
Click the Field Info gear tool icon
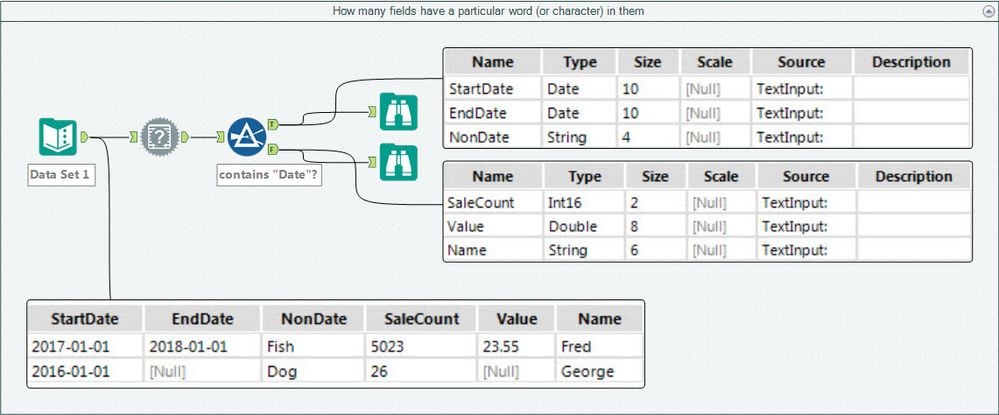pos(159,136)
